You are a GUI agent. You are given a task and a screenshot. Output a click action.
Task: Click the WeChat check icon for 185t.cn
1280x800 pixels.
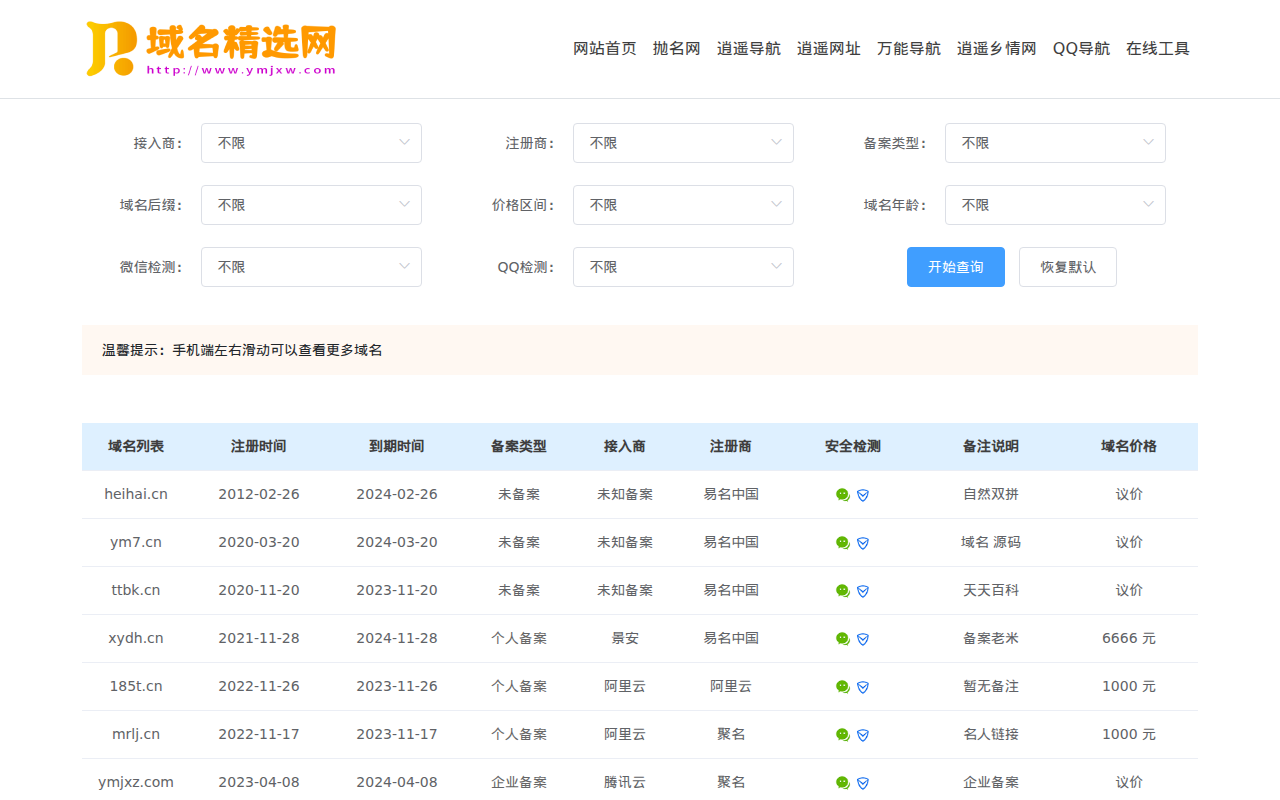tap(843, 687)
